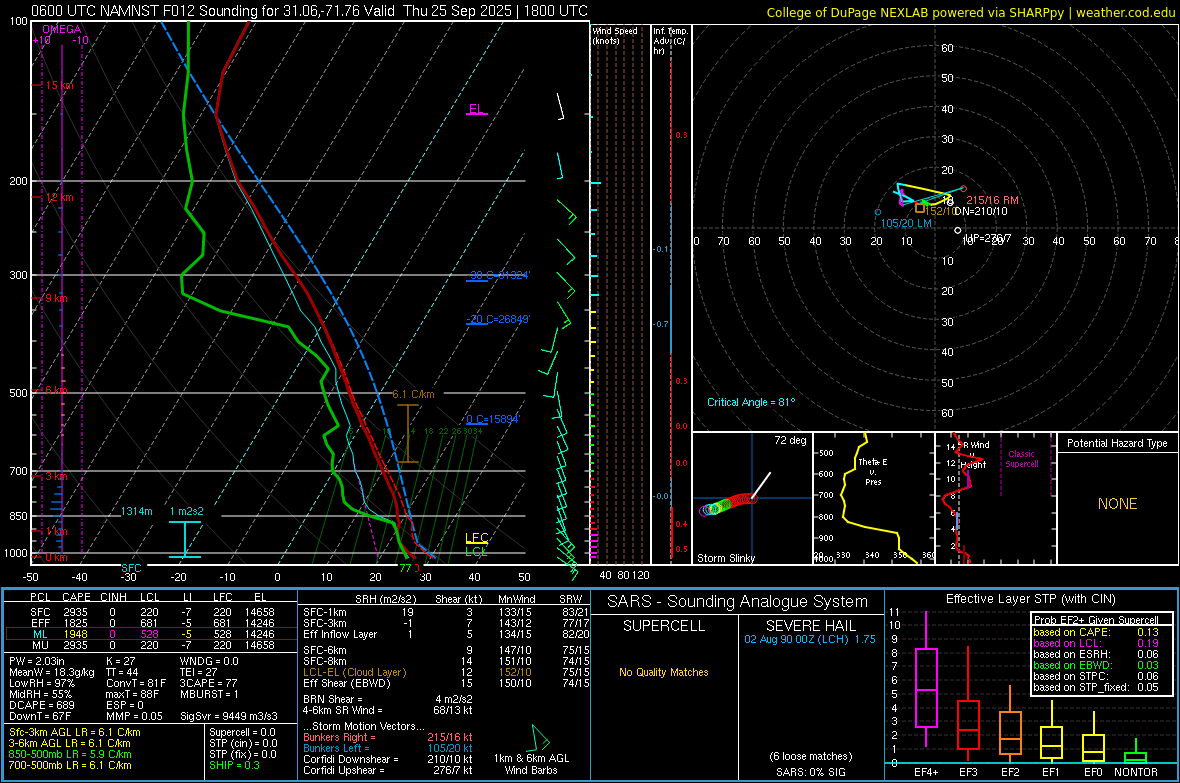This screenshot has height=783, width=1180.
Task: Click the 1 m2s2 inflow label
Action: tap(186, 511)
